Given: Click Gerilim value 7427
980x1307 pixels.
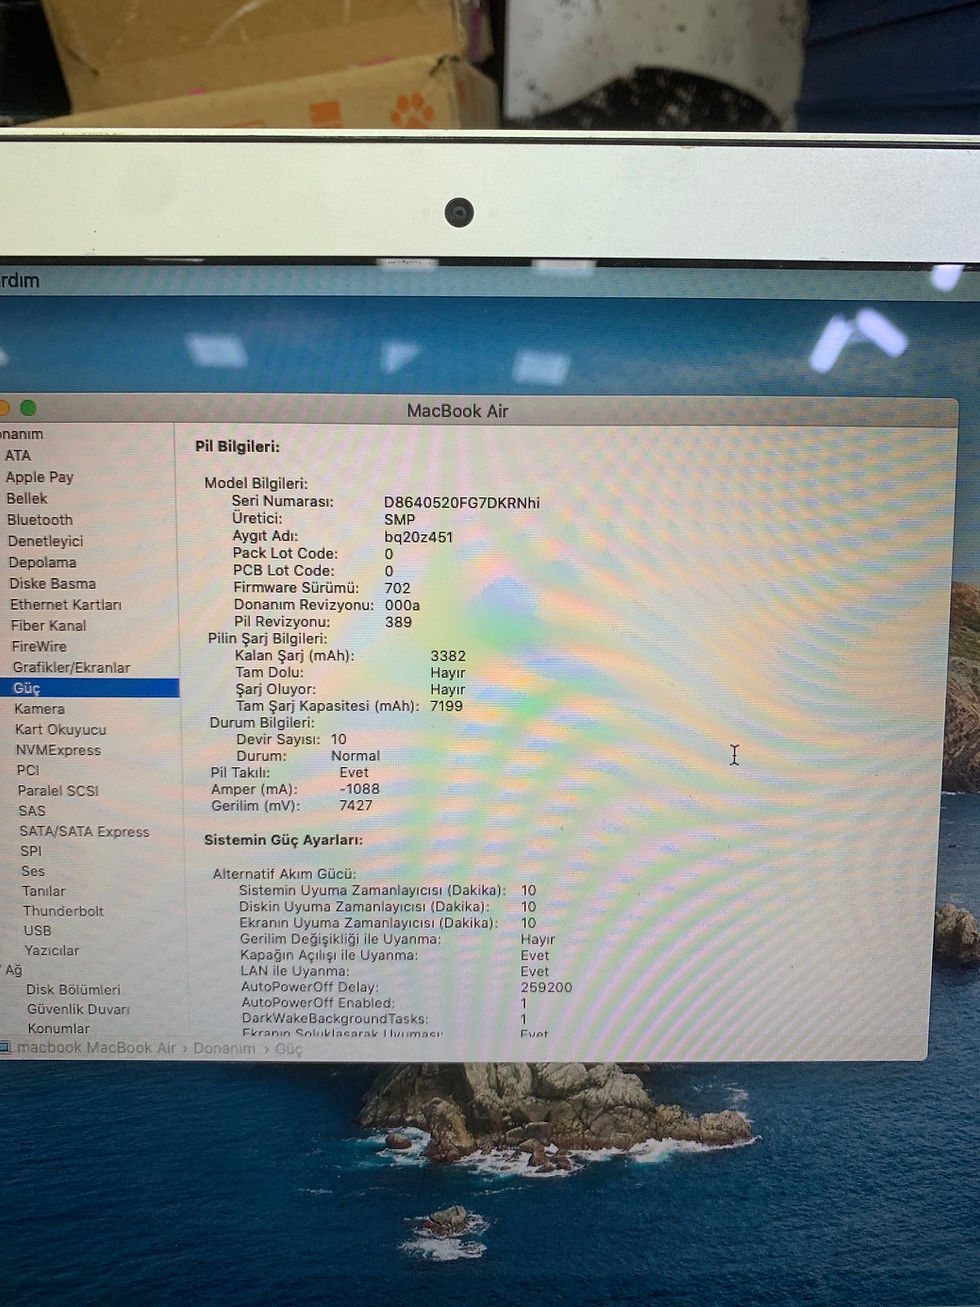Looking at the screenshot, I should [x=355, y=805].
